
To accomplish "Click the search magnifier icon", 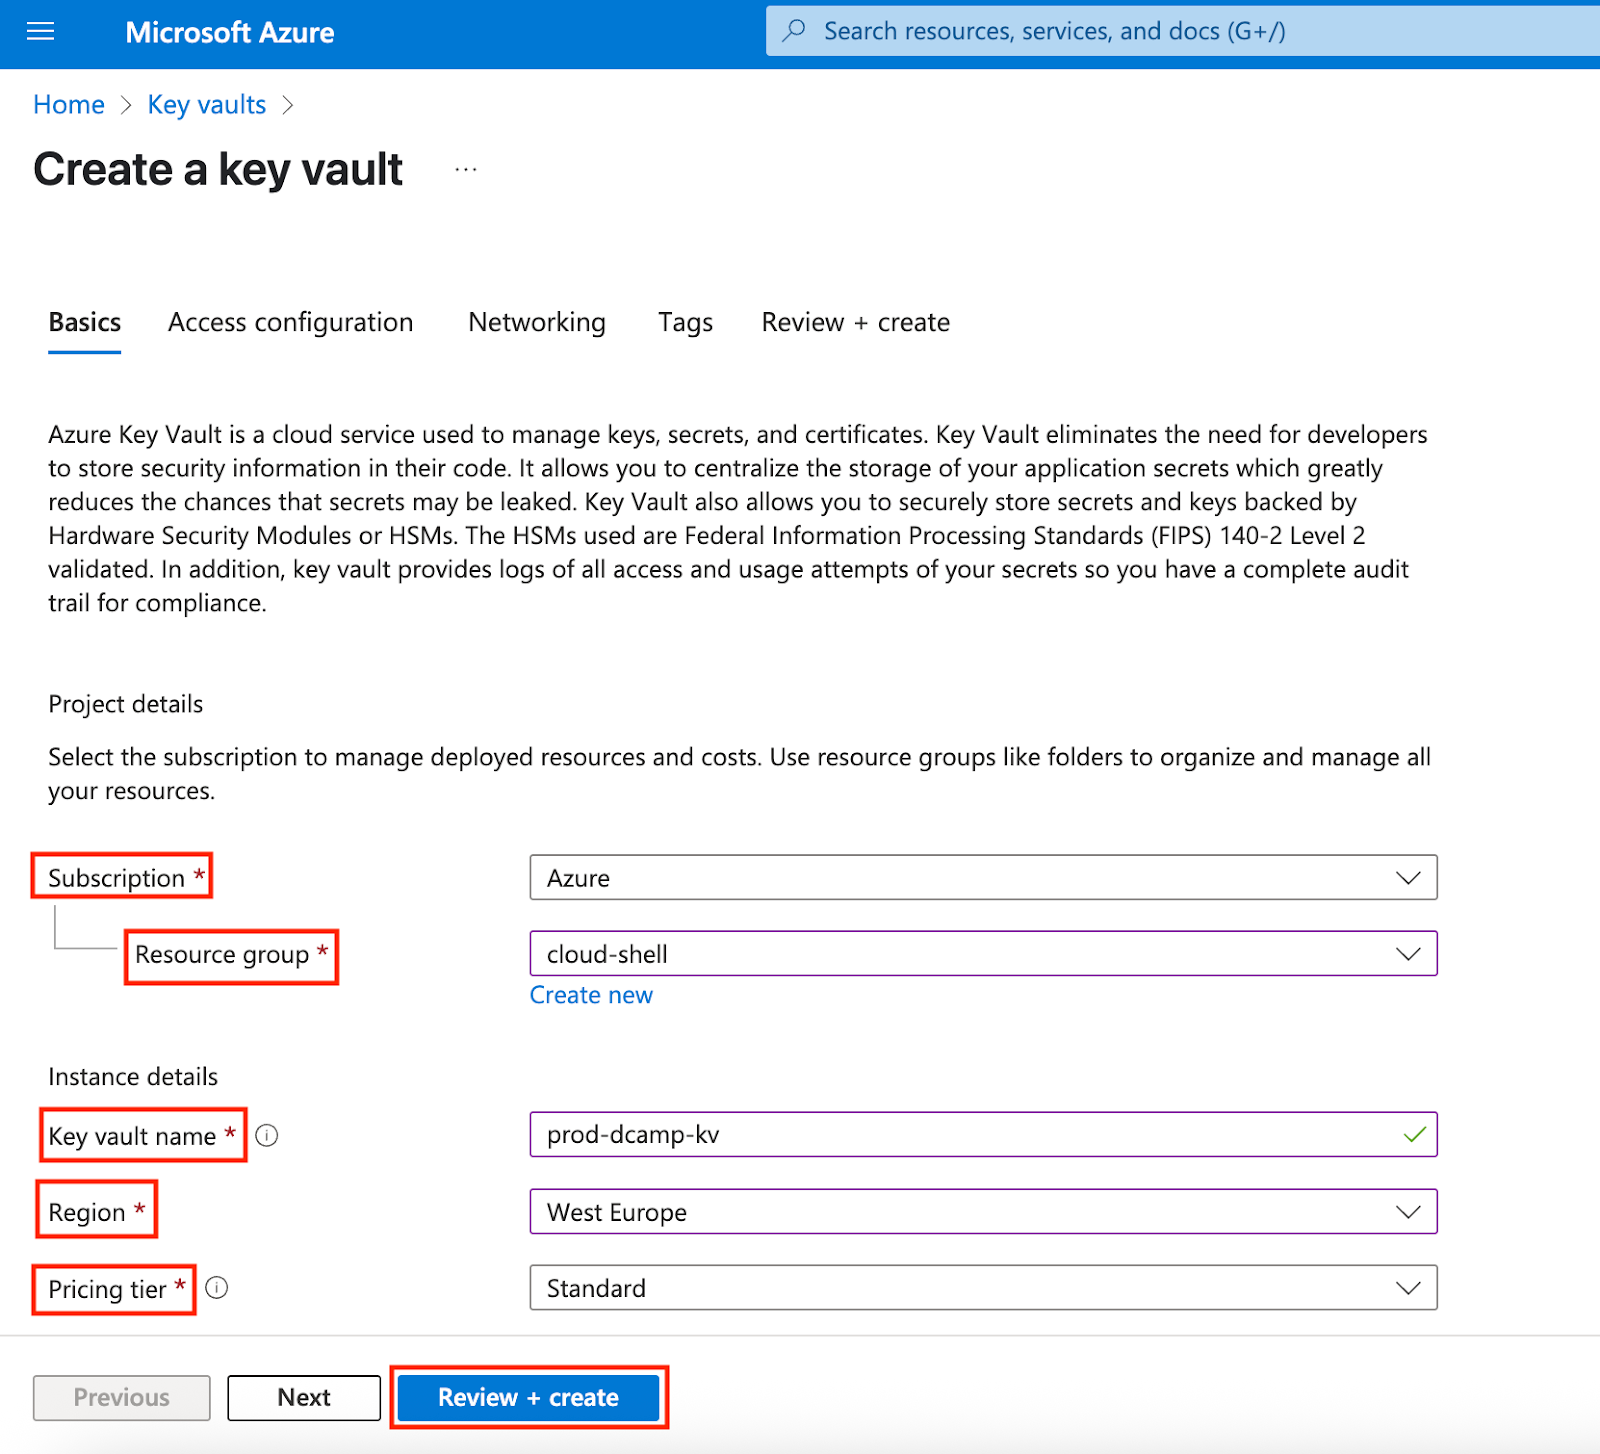I will coord(794,31).
